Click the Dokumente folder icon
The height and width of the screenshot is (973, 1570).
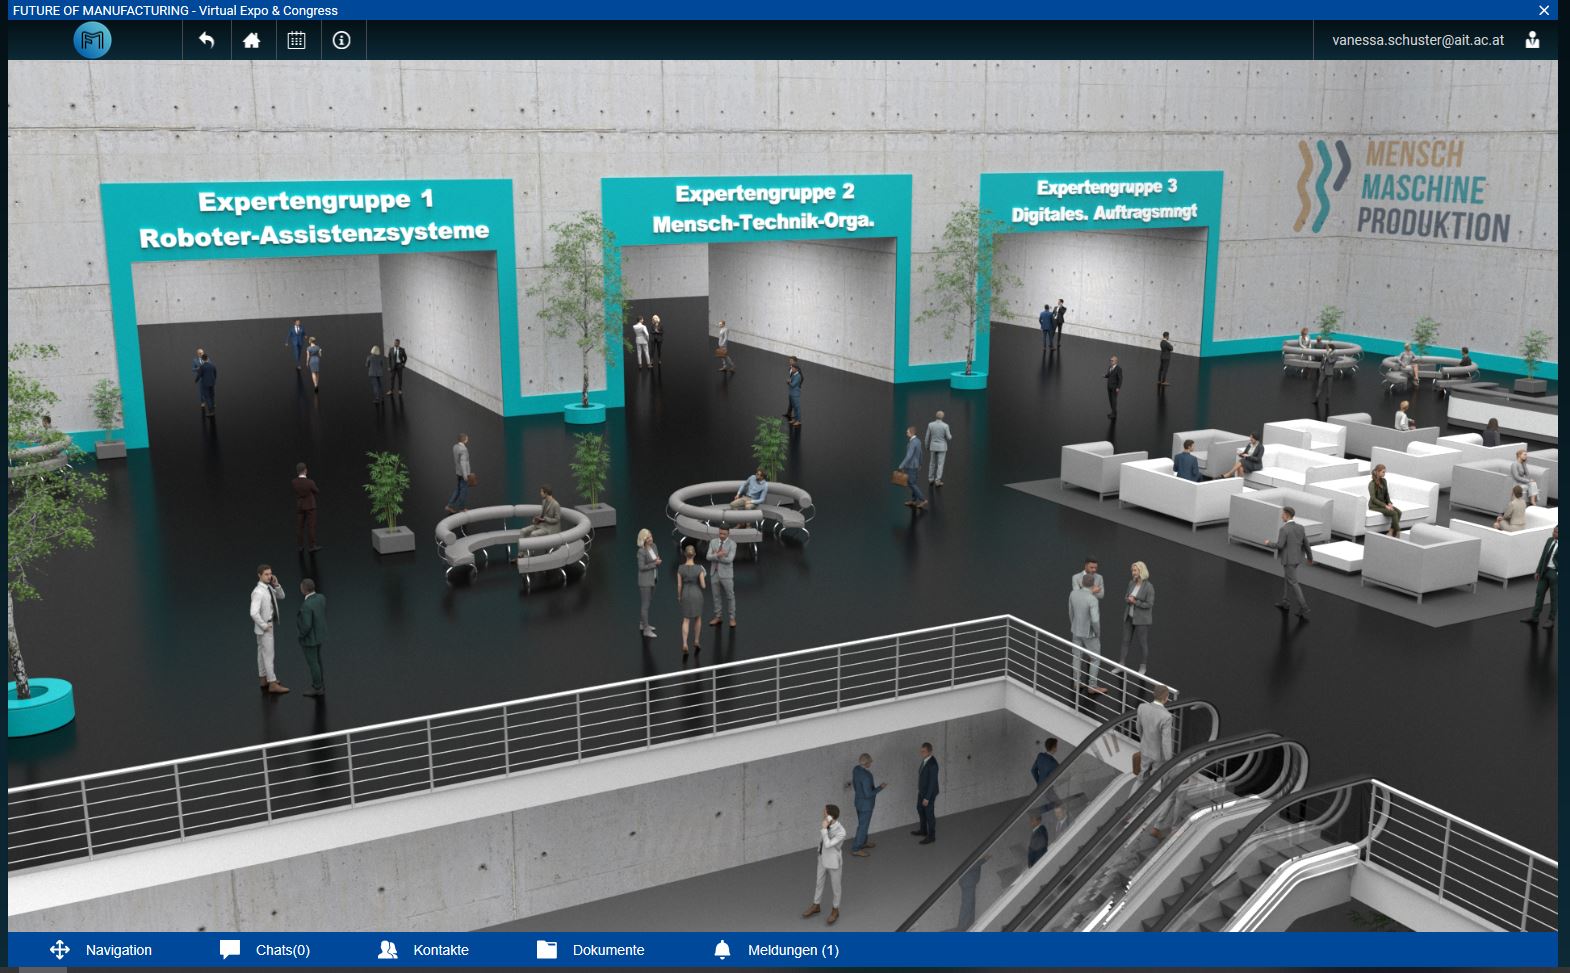[547, 950]
